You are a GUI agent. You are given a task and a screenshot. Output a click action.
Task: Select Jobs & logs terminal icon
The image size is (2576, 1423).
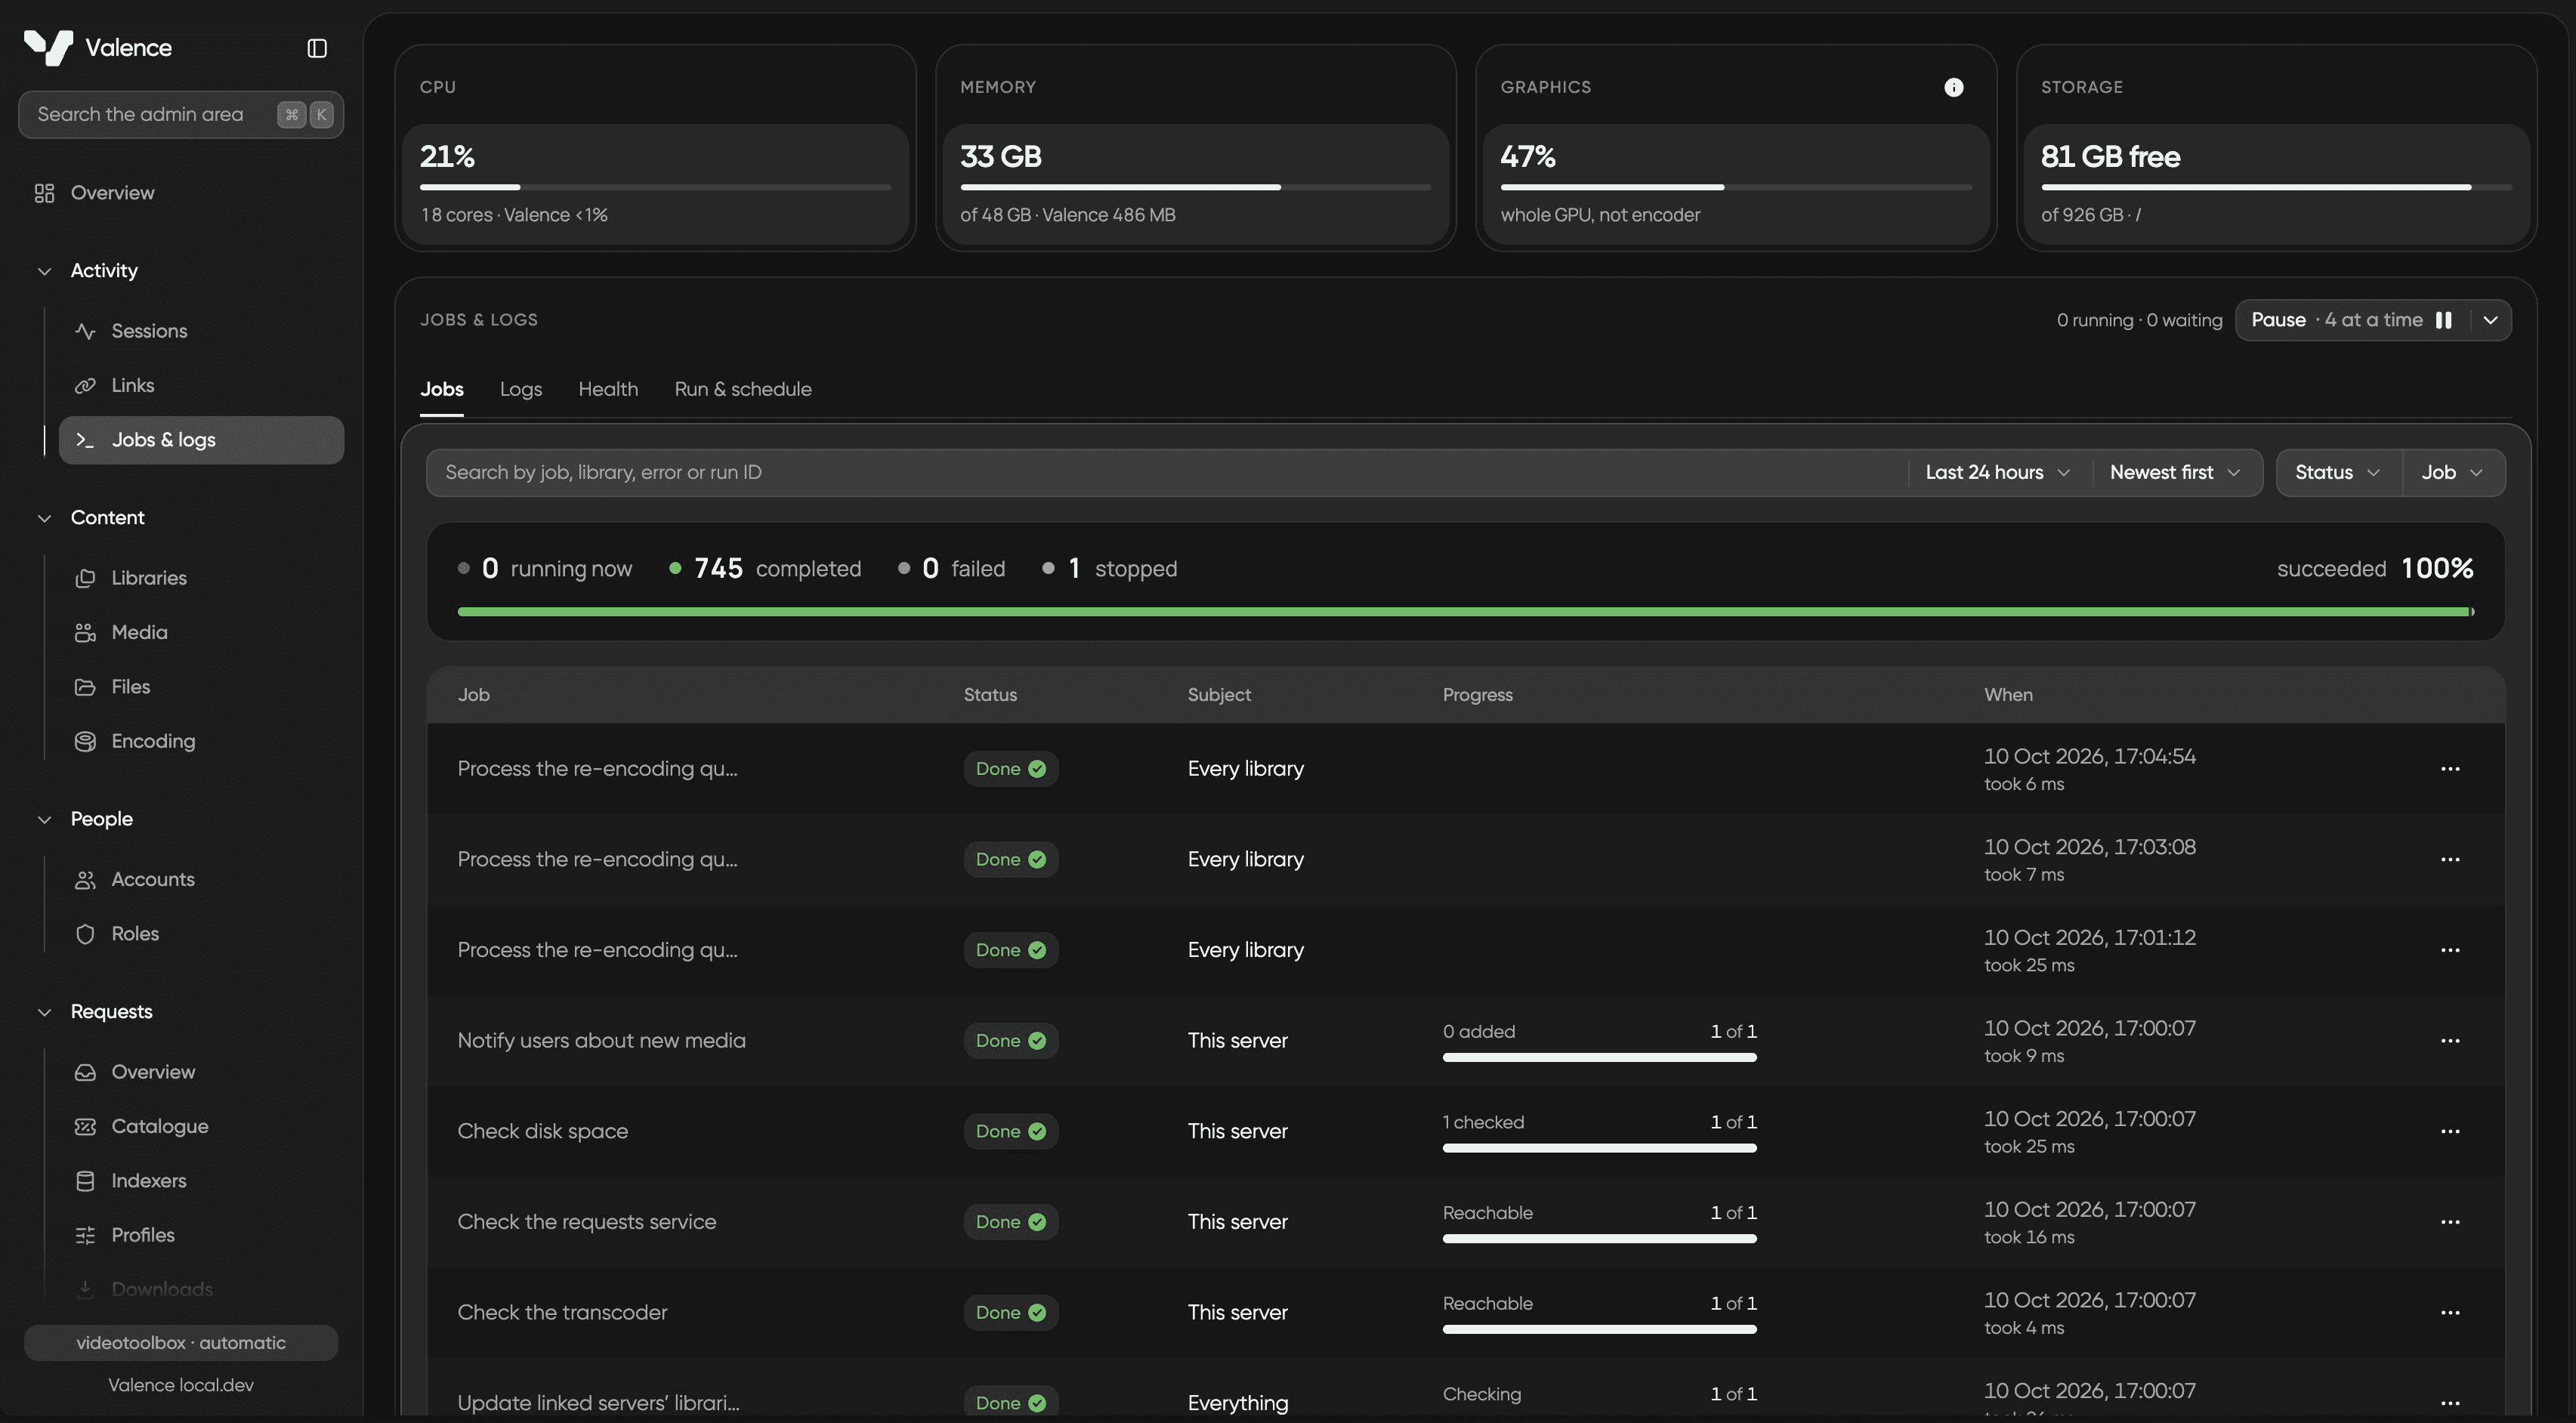pos(85,440)
